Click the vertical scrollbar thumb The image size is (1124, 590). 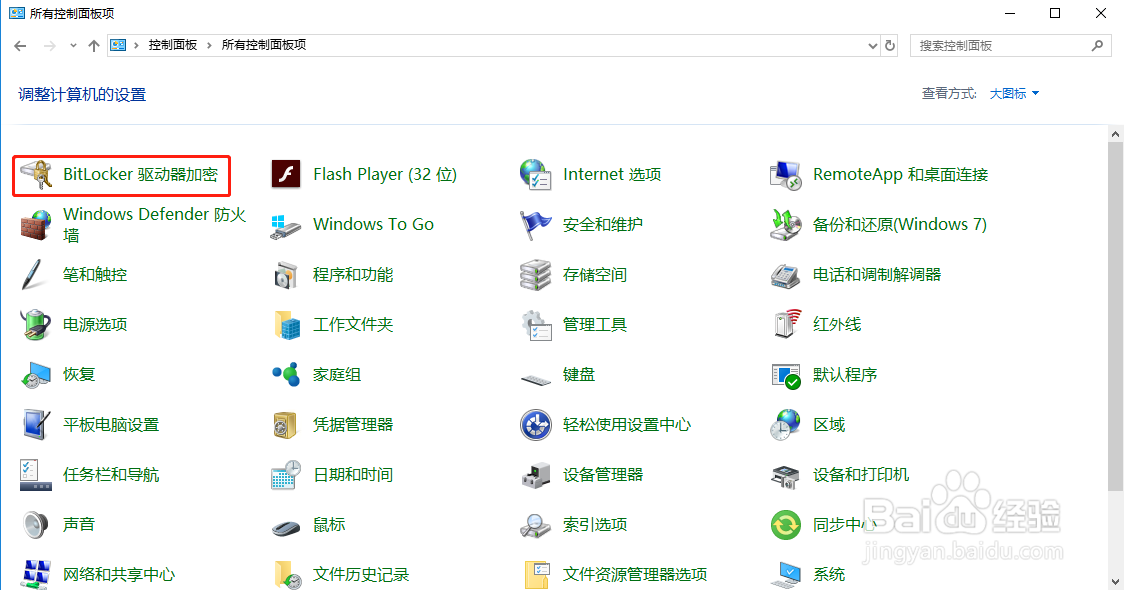(1115, 316)
